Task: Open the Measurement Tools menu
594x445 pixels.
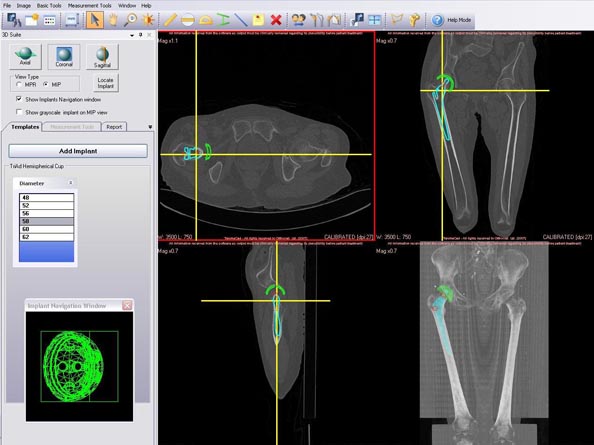Action: [x=89, y=6]
